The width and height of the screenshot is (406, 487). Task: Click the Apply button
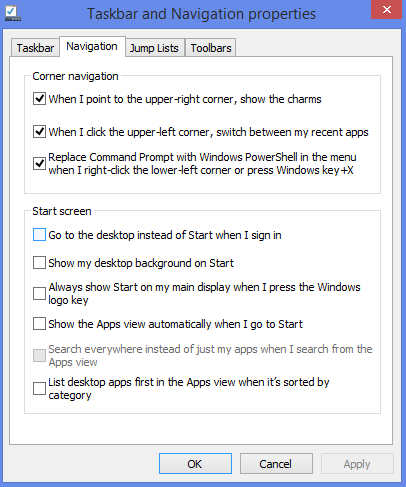[357, 464]
